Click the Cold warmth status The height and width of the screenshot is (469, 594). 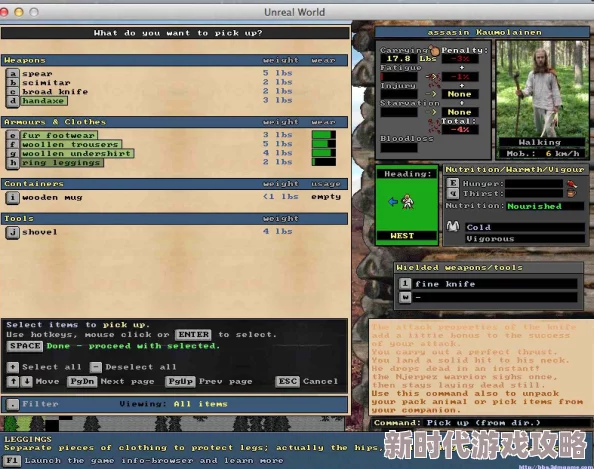click(x=525, y=227)
